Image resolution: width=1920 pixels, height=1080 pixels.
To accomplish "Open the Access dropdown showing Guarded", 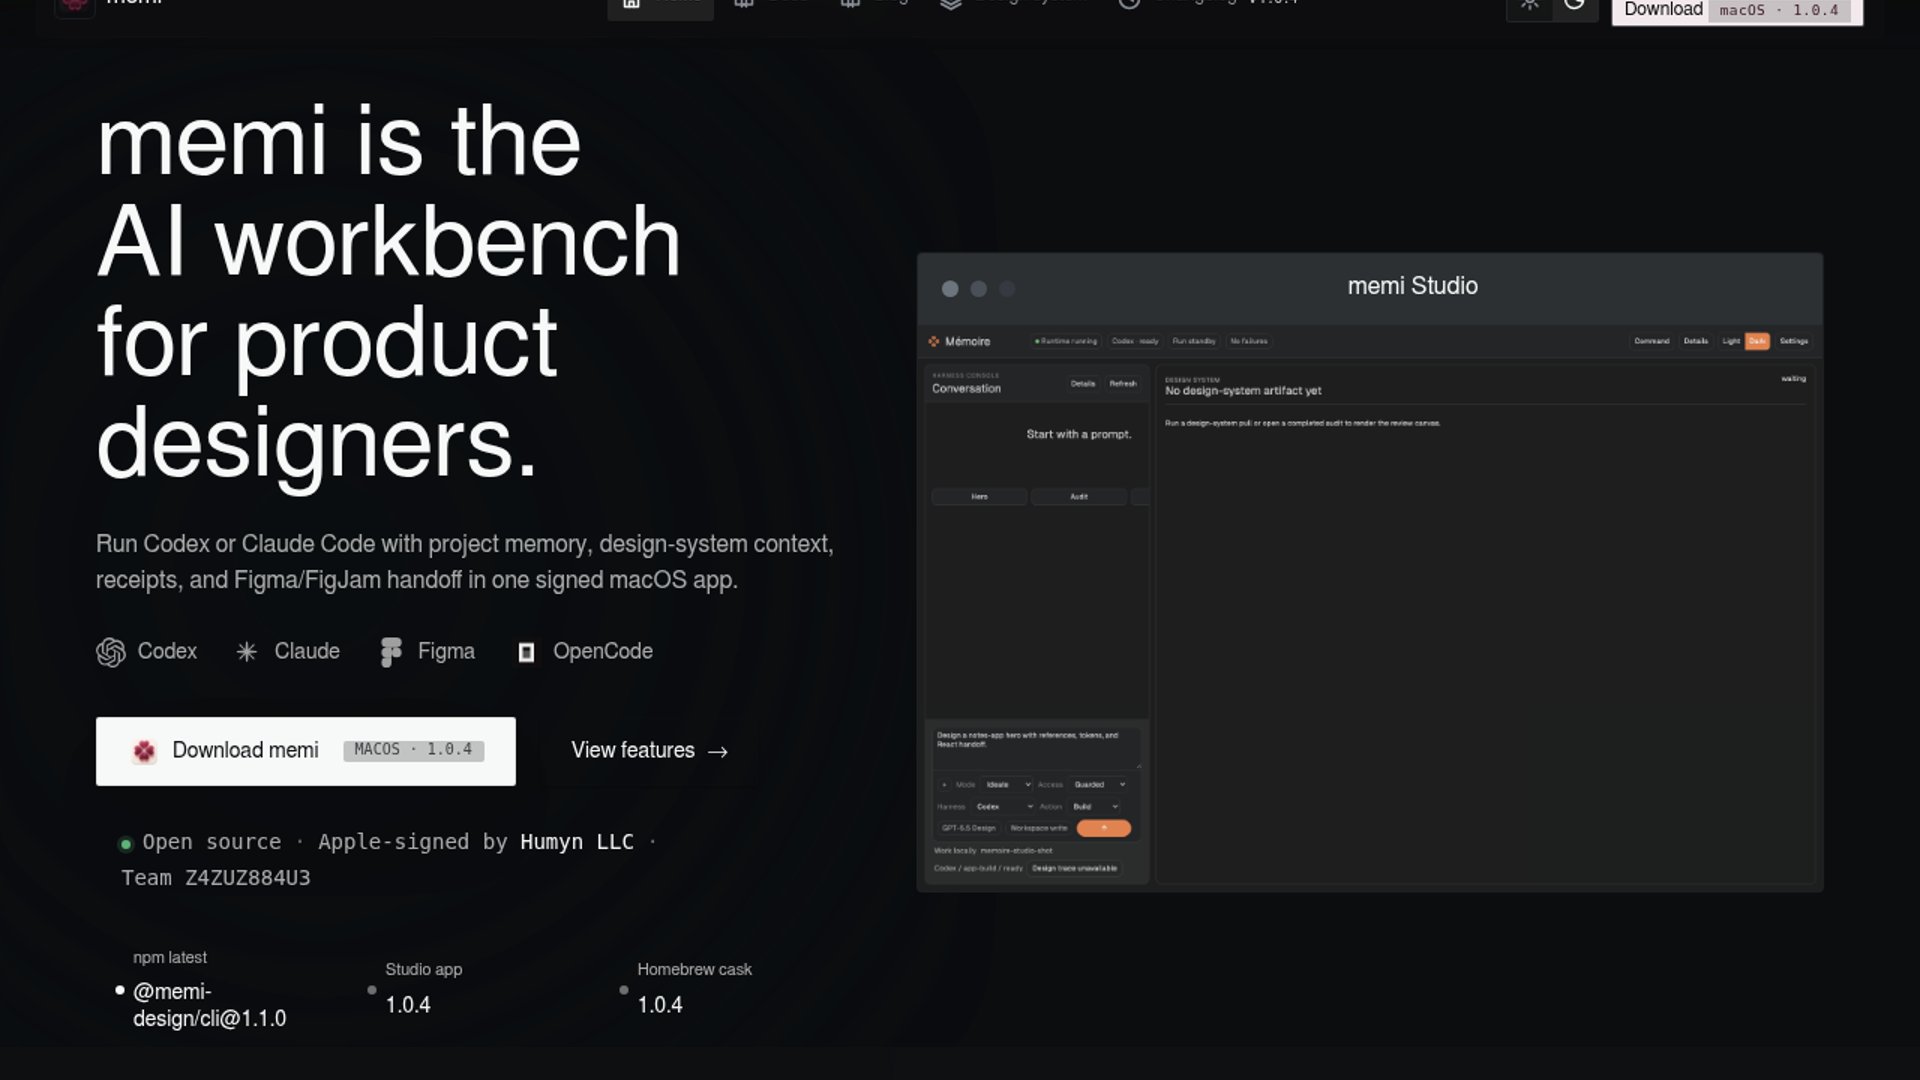I will point(1099,785).
